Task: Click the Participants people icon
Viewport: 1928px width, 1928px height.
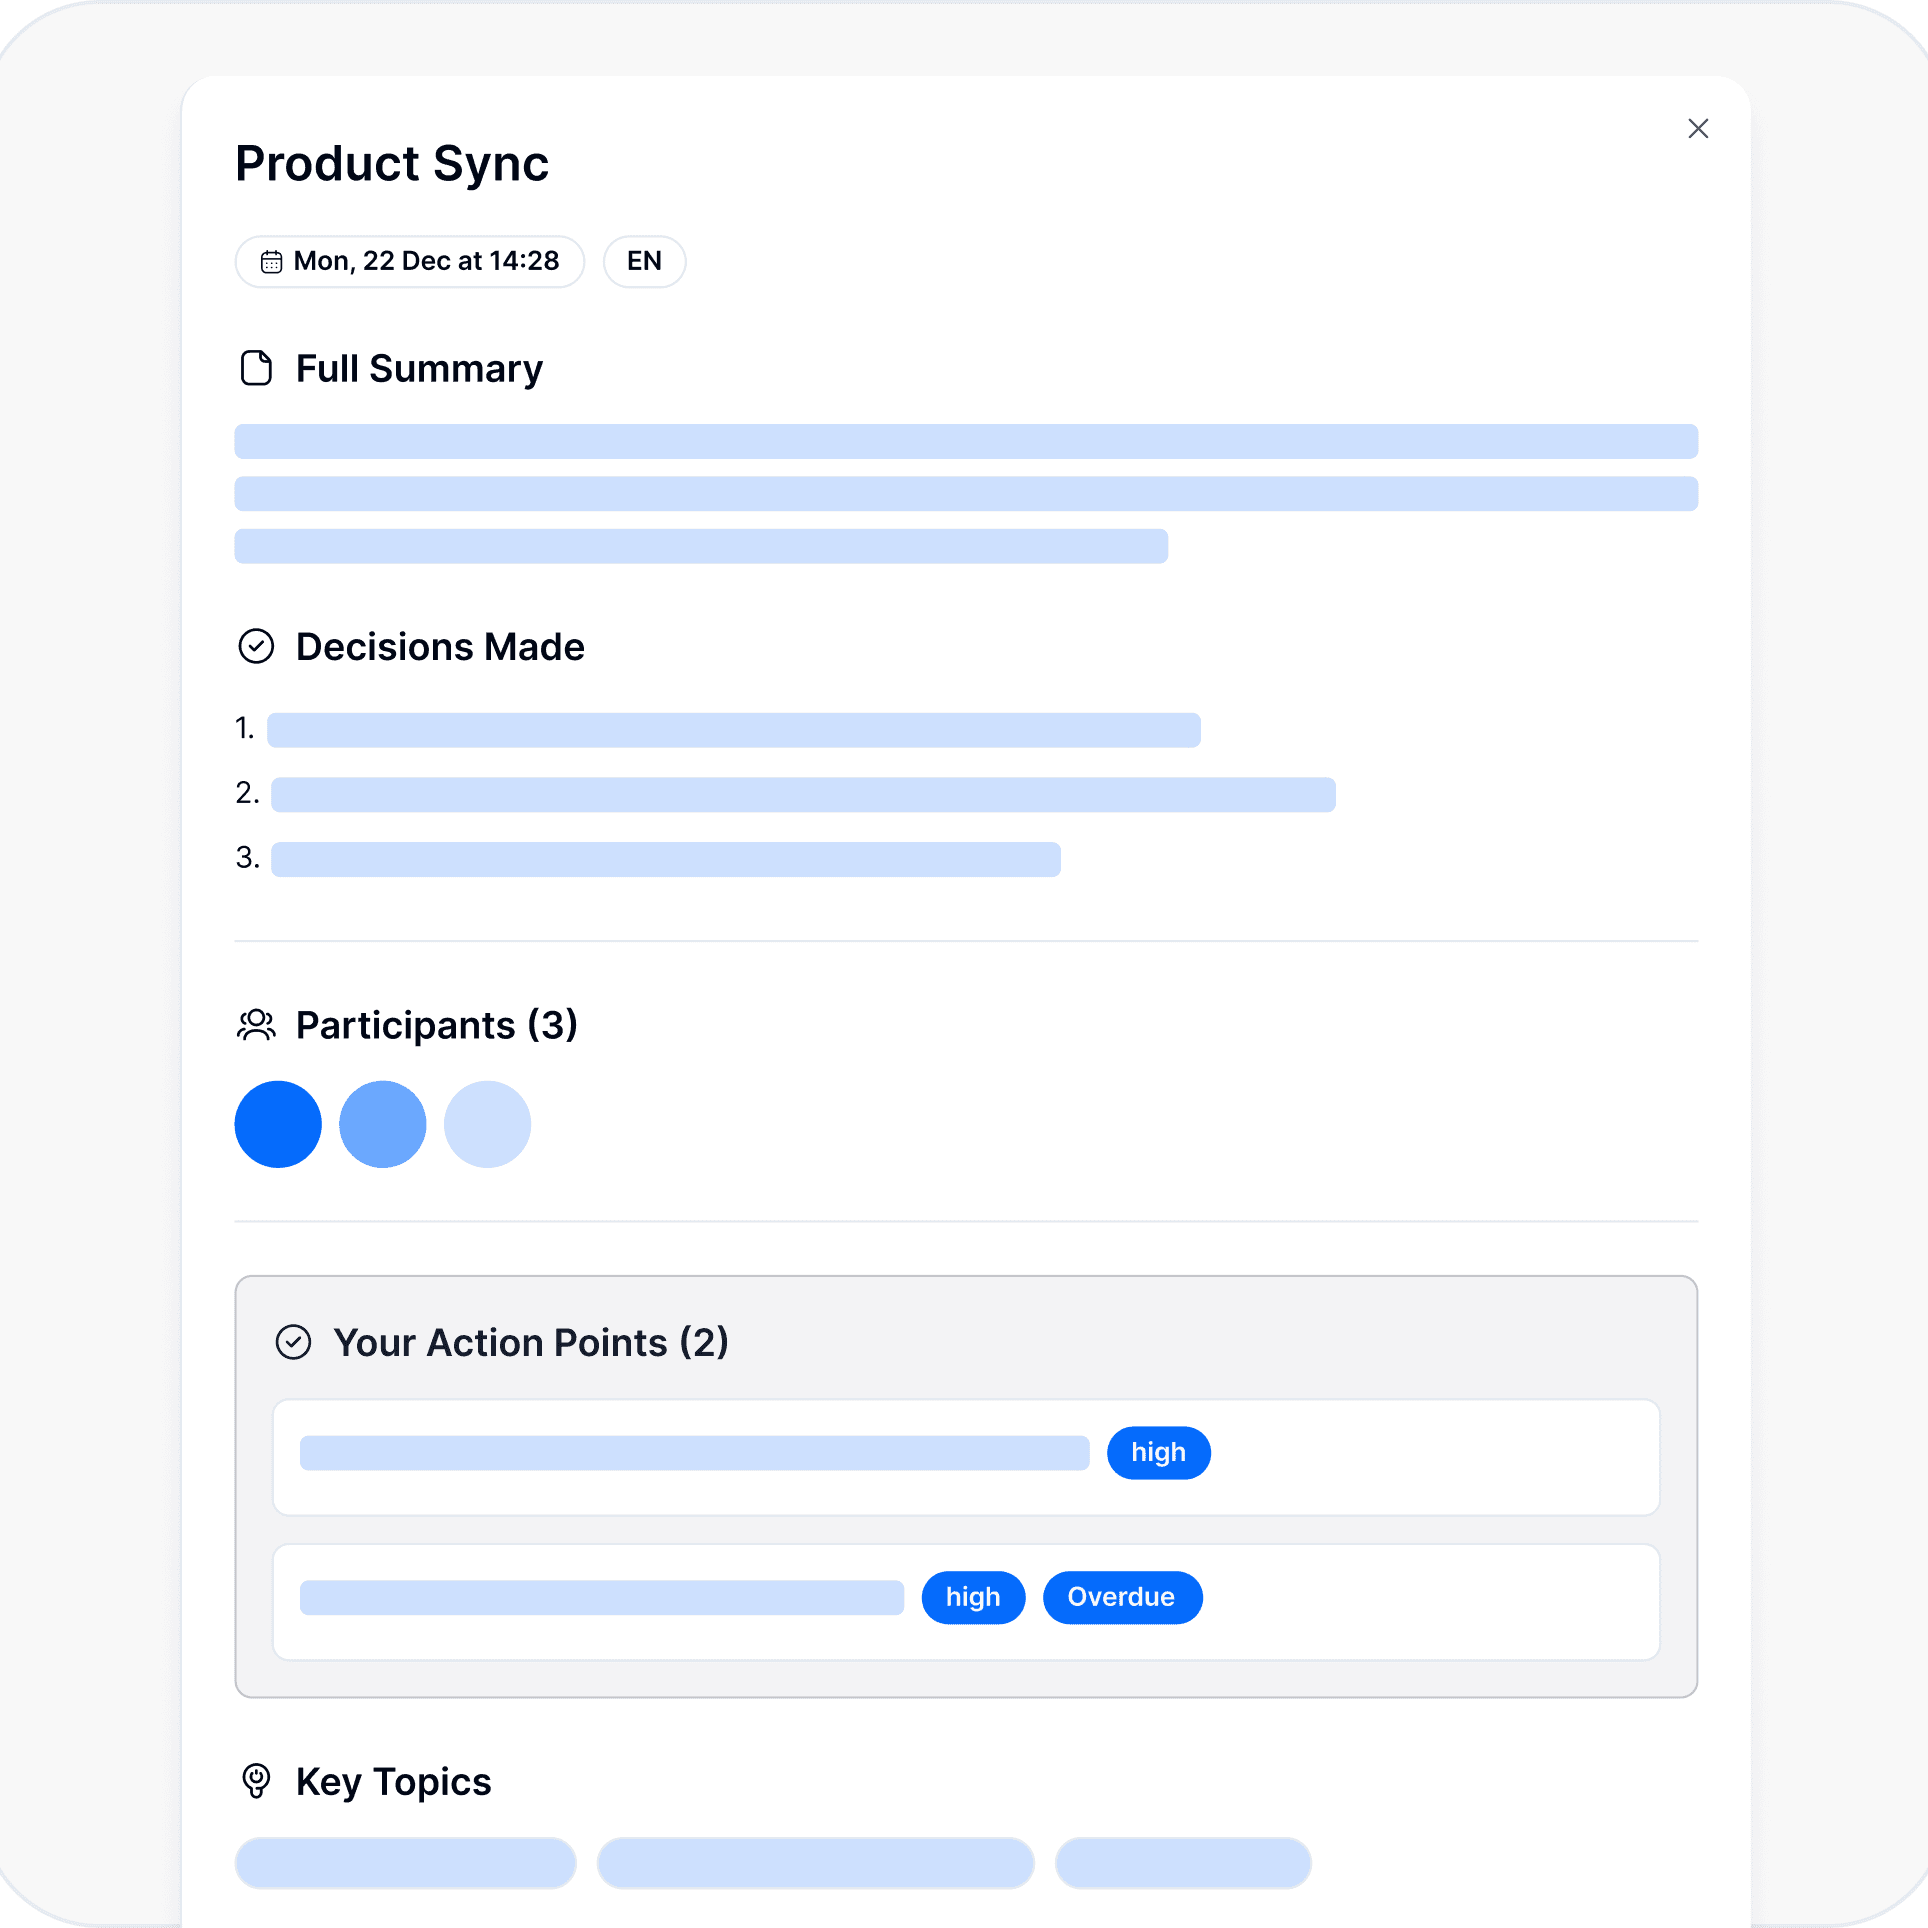Action: 256,1025
